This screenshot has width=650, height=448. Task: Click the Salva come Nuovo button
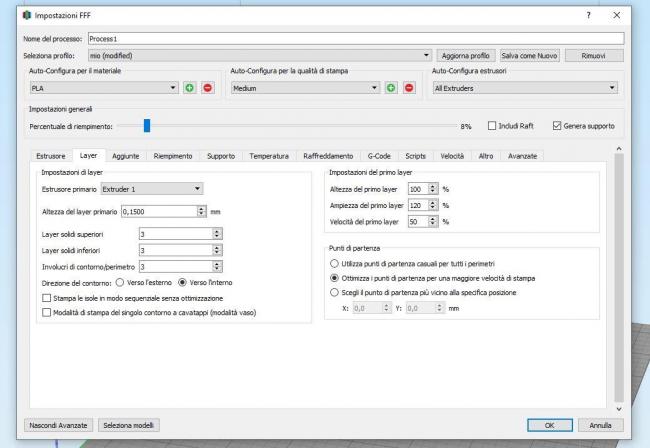pyautogui.click(x=530, y=54)
